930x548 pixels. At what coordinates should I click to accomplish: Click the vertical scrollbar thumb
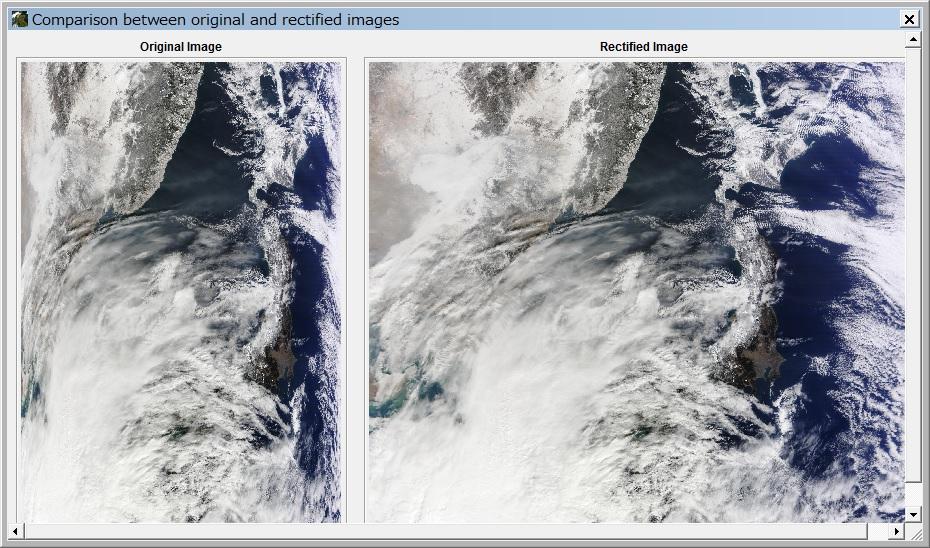(x=913, y=265)
